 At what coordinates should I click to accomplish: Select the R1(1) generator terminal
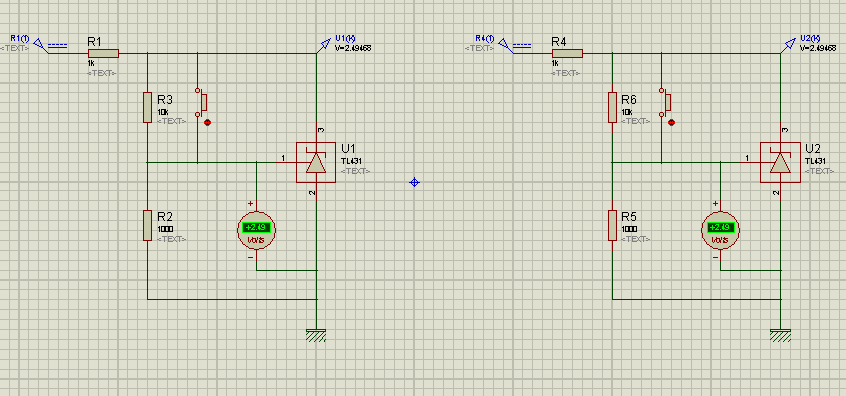click(x=51, y=45)
